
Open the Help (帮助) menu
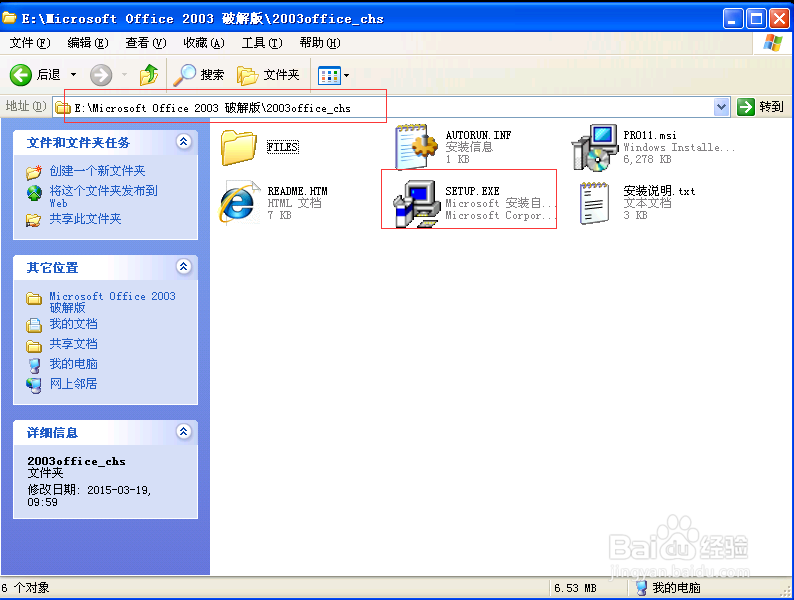click(320, 43)
